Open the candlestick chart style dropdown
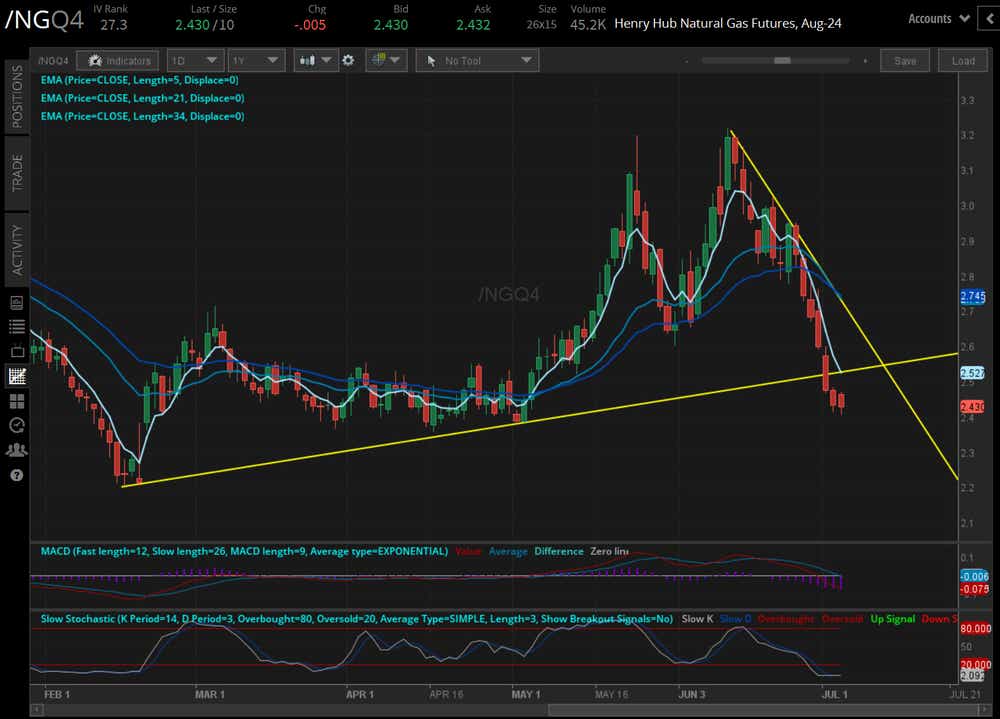The width and height of the screenshot is (1000, 719). [x=316, y=61]
